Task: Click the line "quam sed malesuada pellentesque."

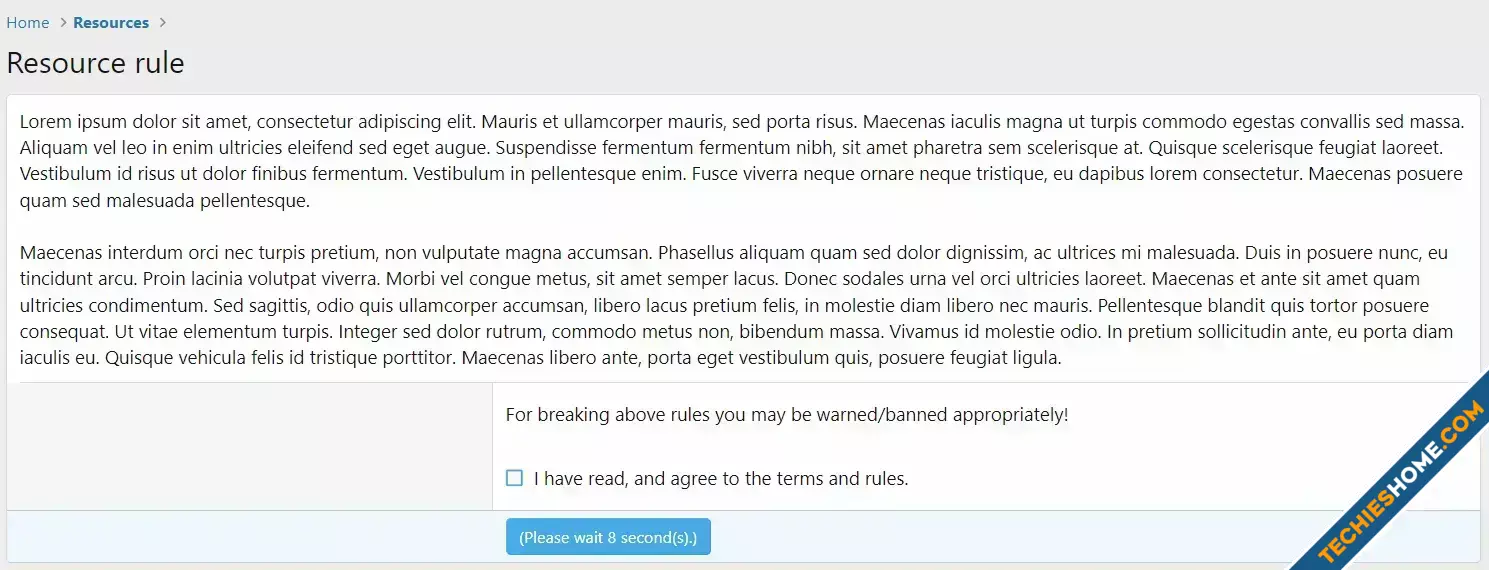Action: (x=165, y=200)
